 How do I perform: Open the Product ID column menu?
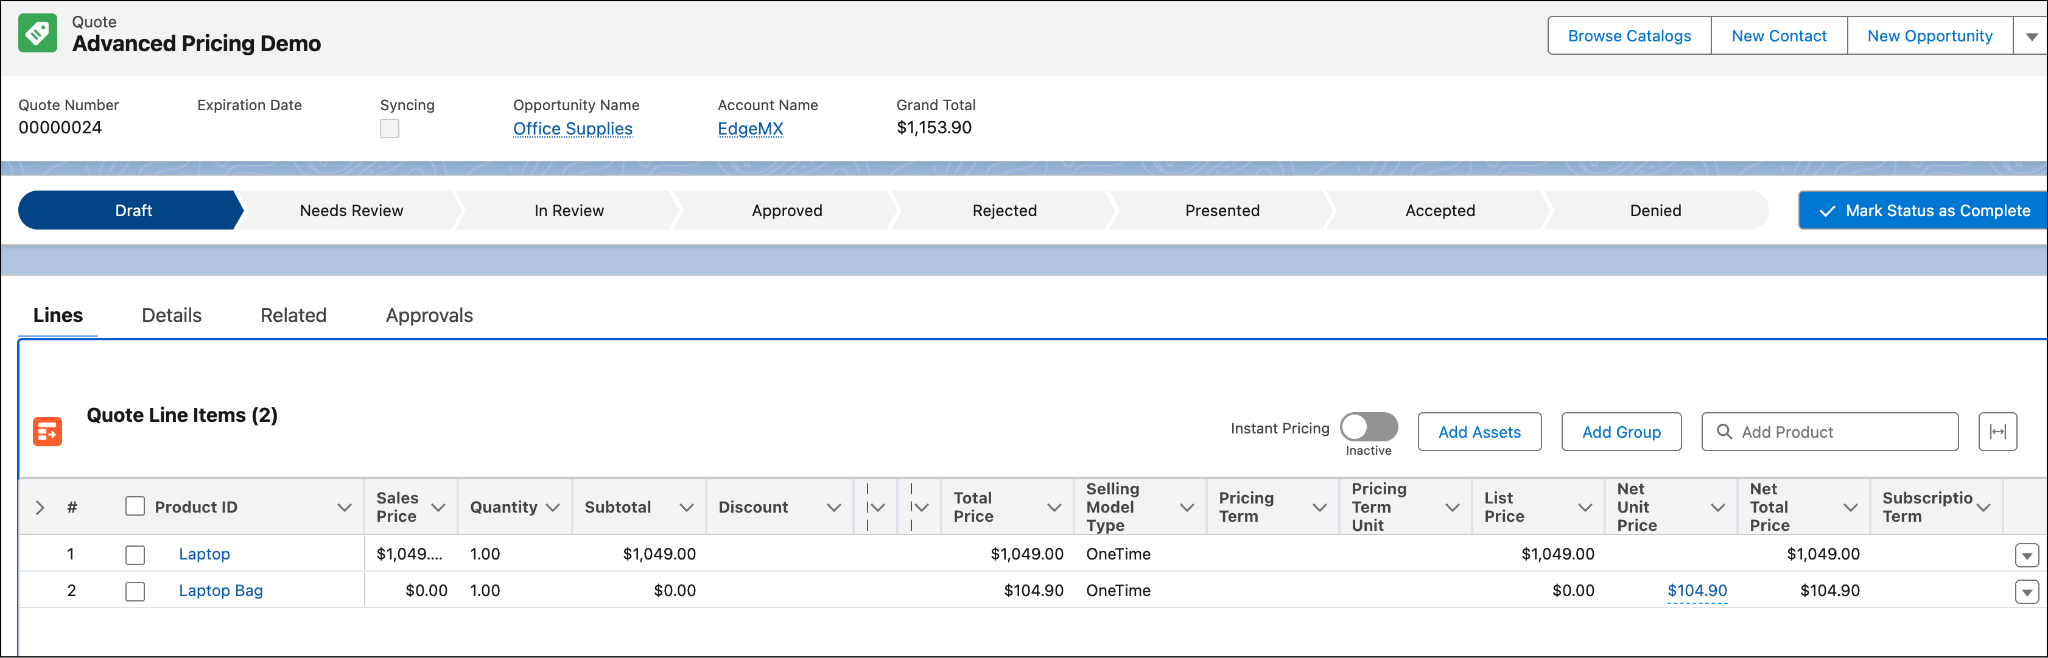(344, 507)
